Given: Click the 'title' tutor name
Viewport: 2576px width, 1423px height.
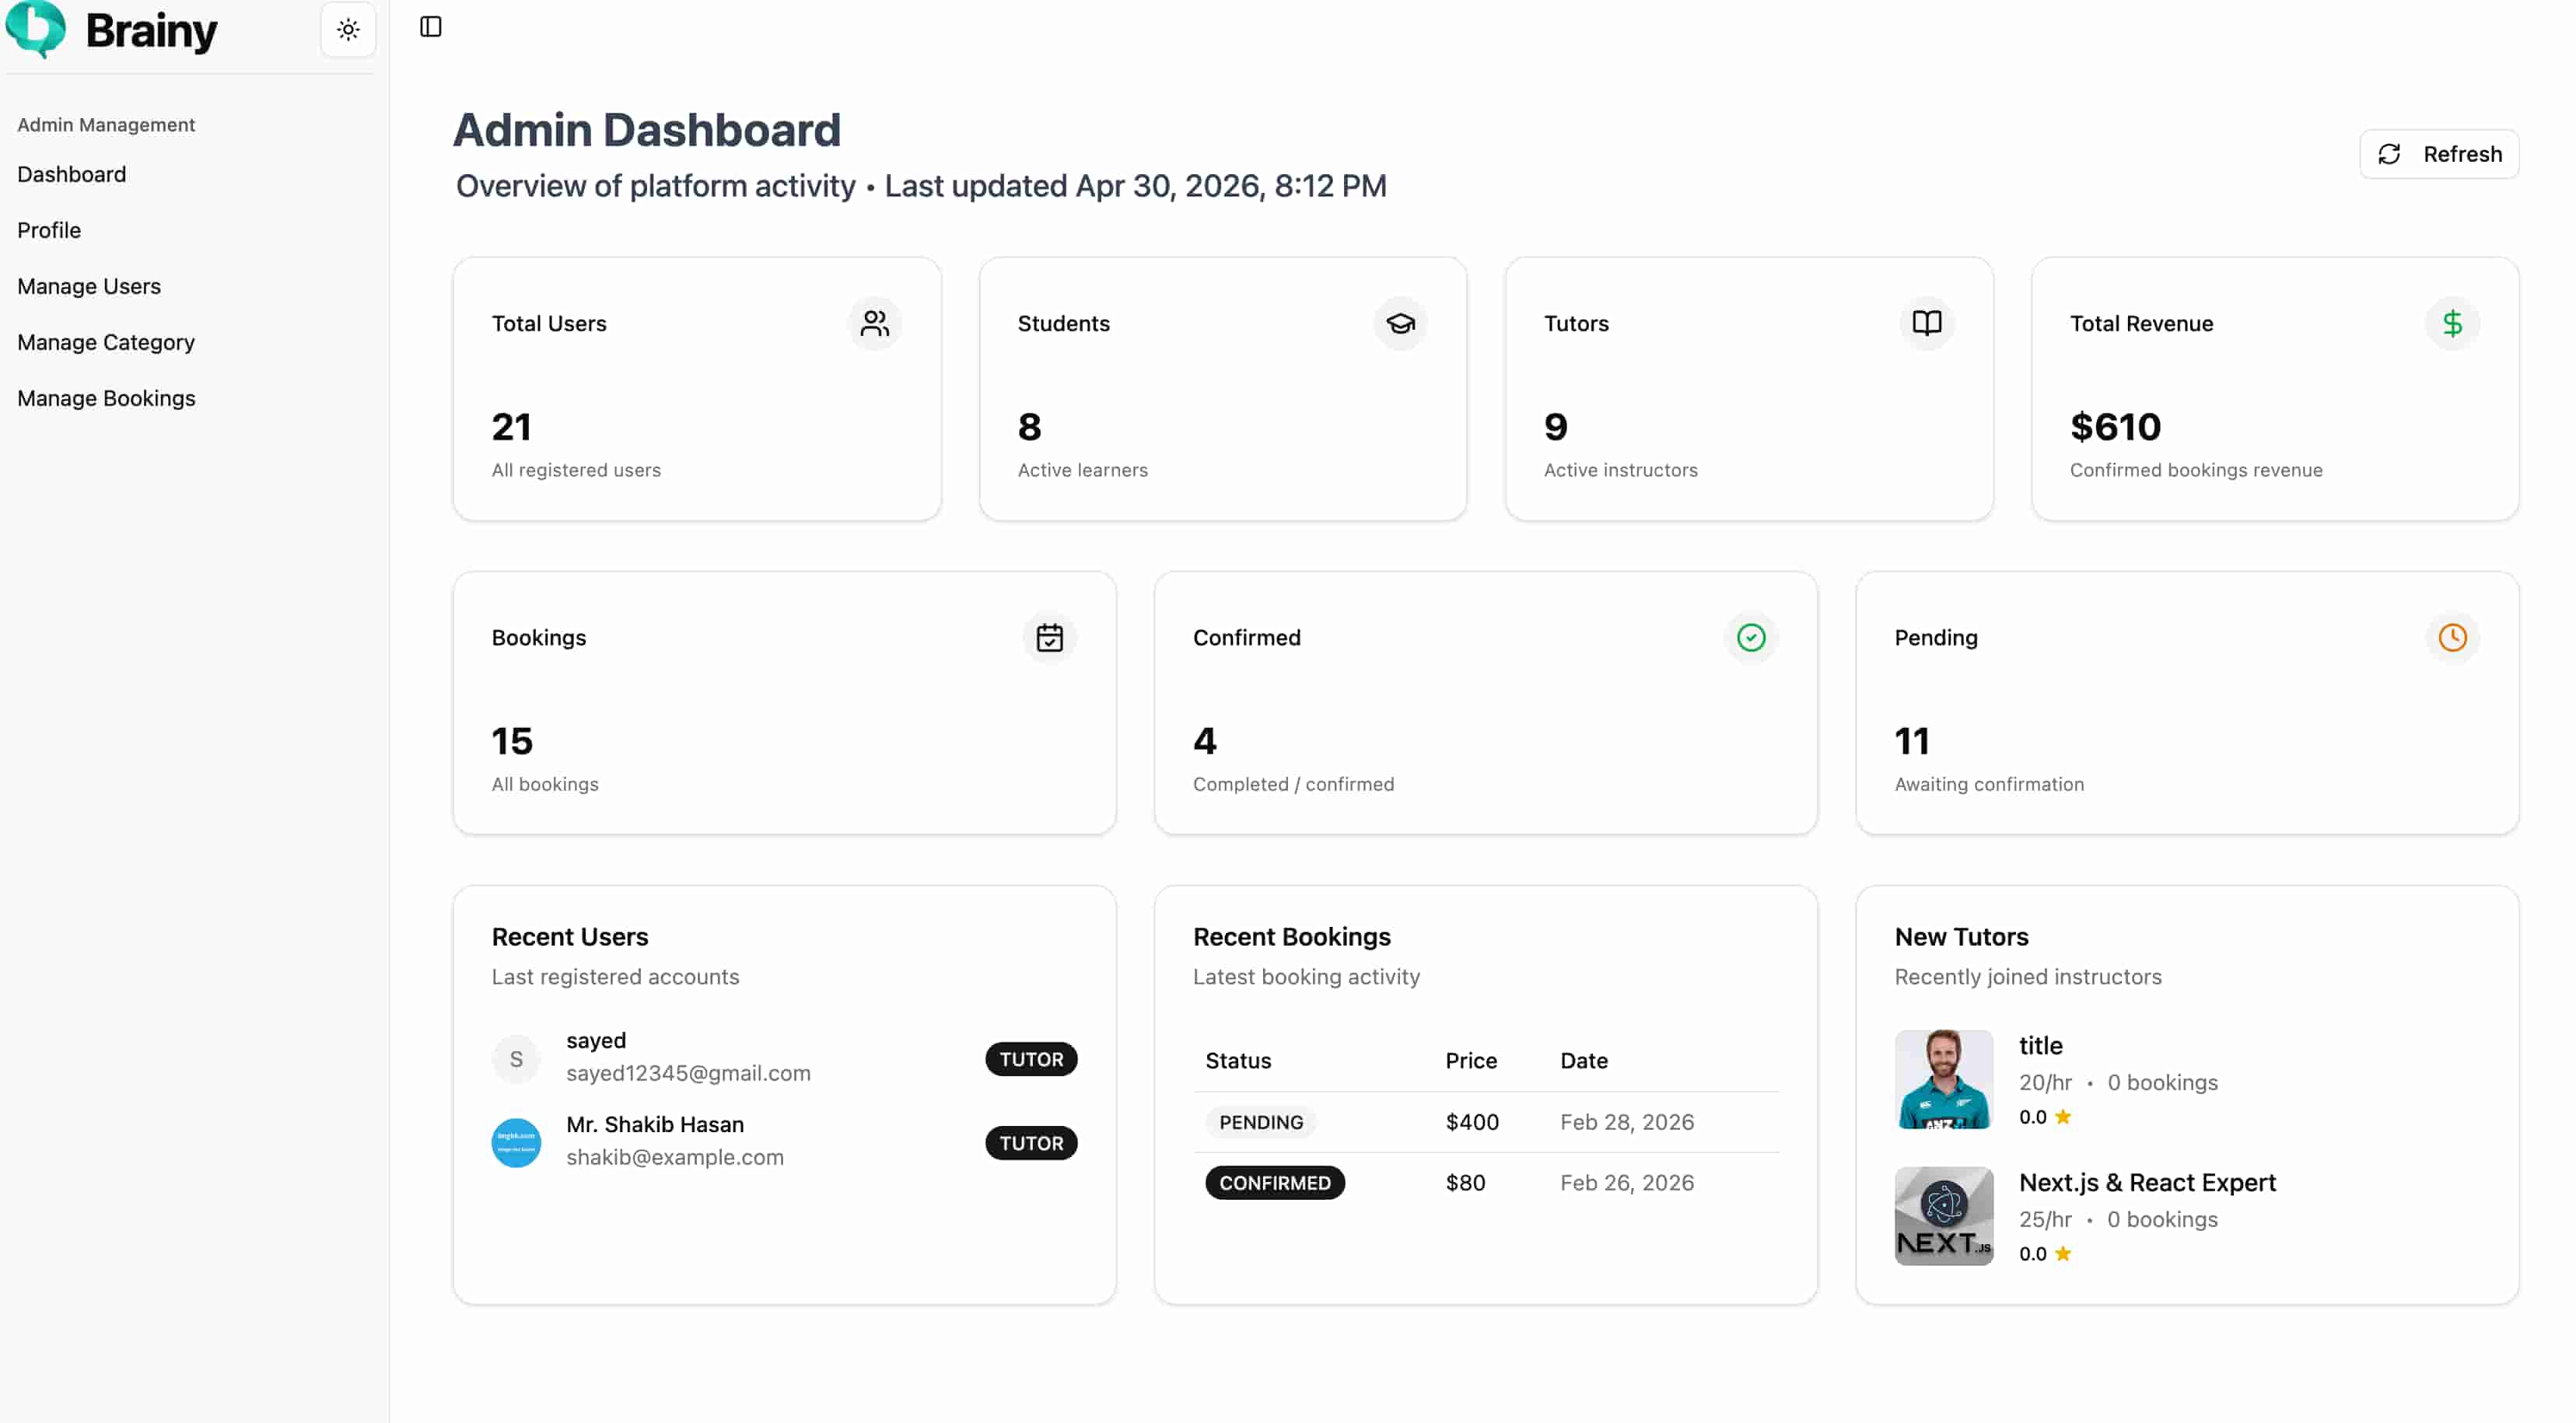Looking at the screenshot, I should [2041, 1045].
